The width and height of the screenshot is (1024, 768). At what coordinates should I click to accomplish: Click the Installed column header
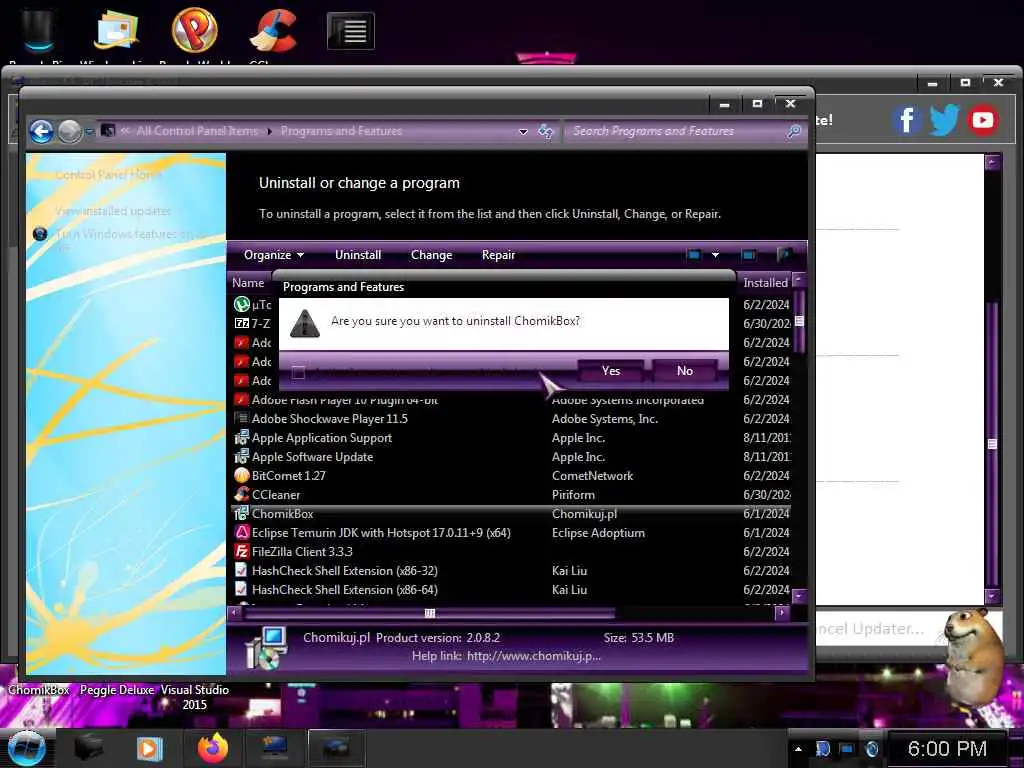(765, 283)
